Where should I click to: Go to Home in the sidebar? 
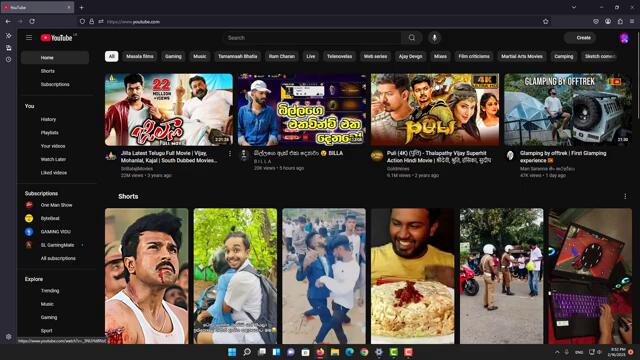pyautogui.click(x=55, y=58)
